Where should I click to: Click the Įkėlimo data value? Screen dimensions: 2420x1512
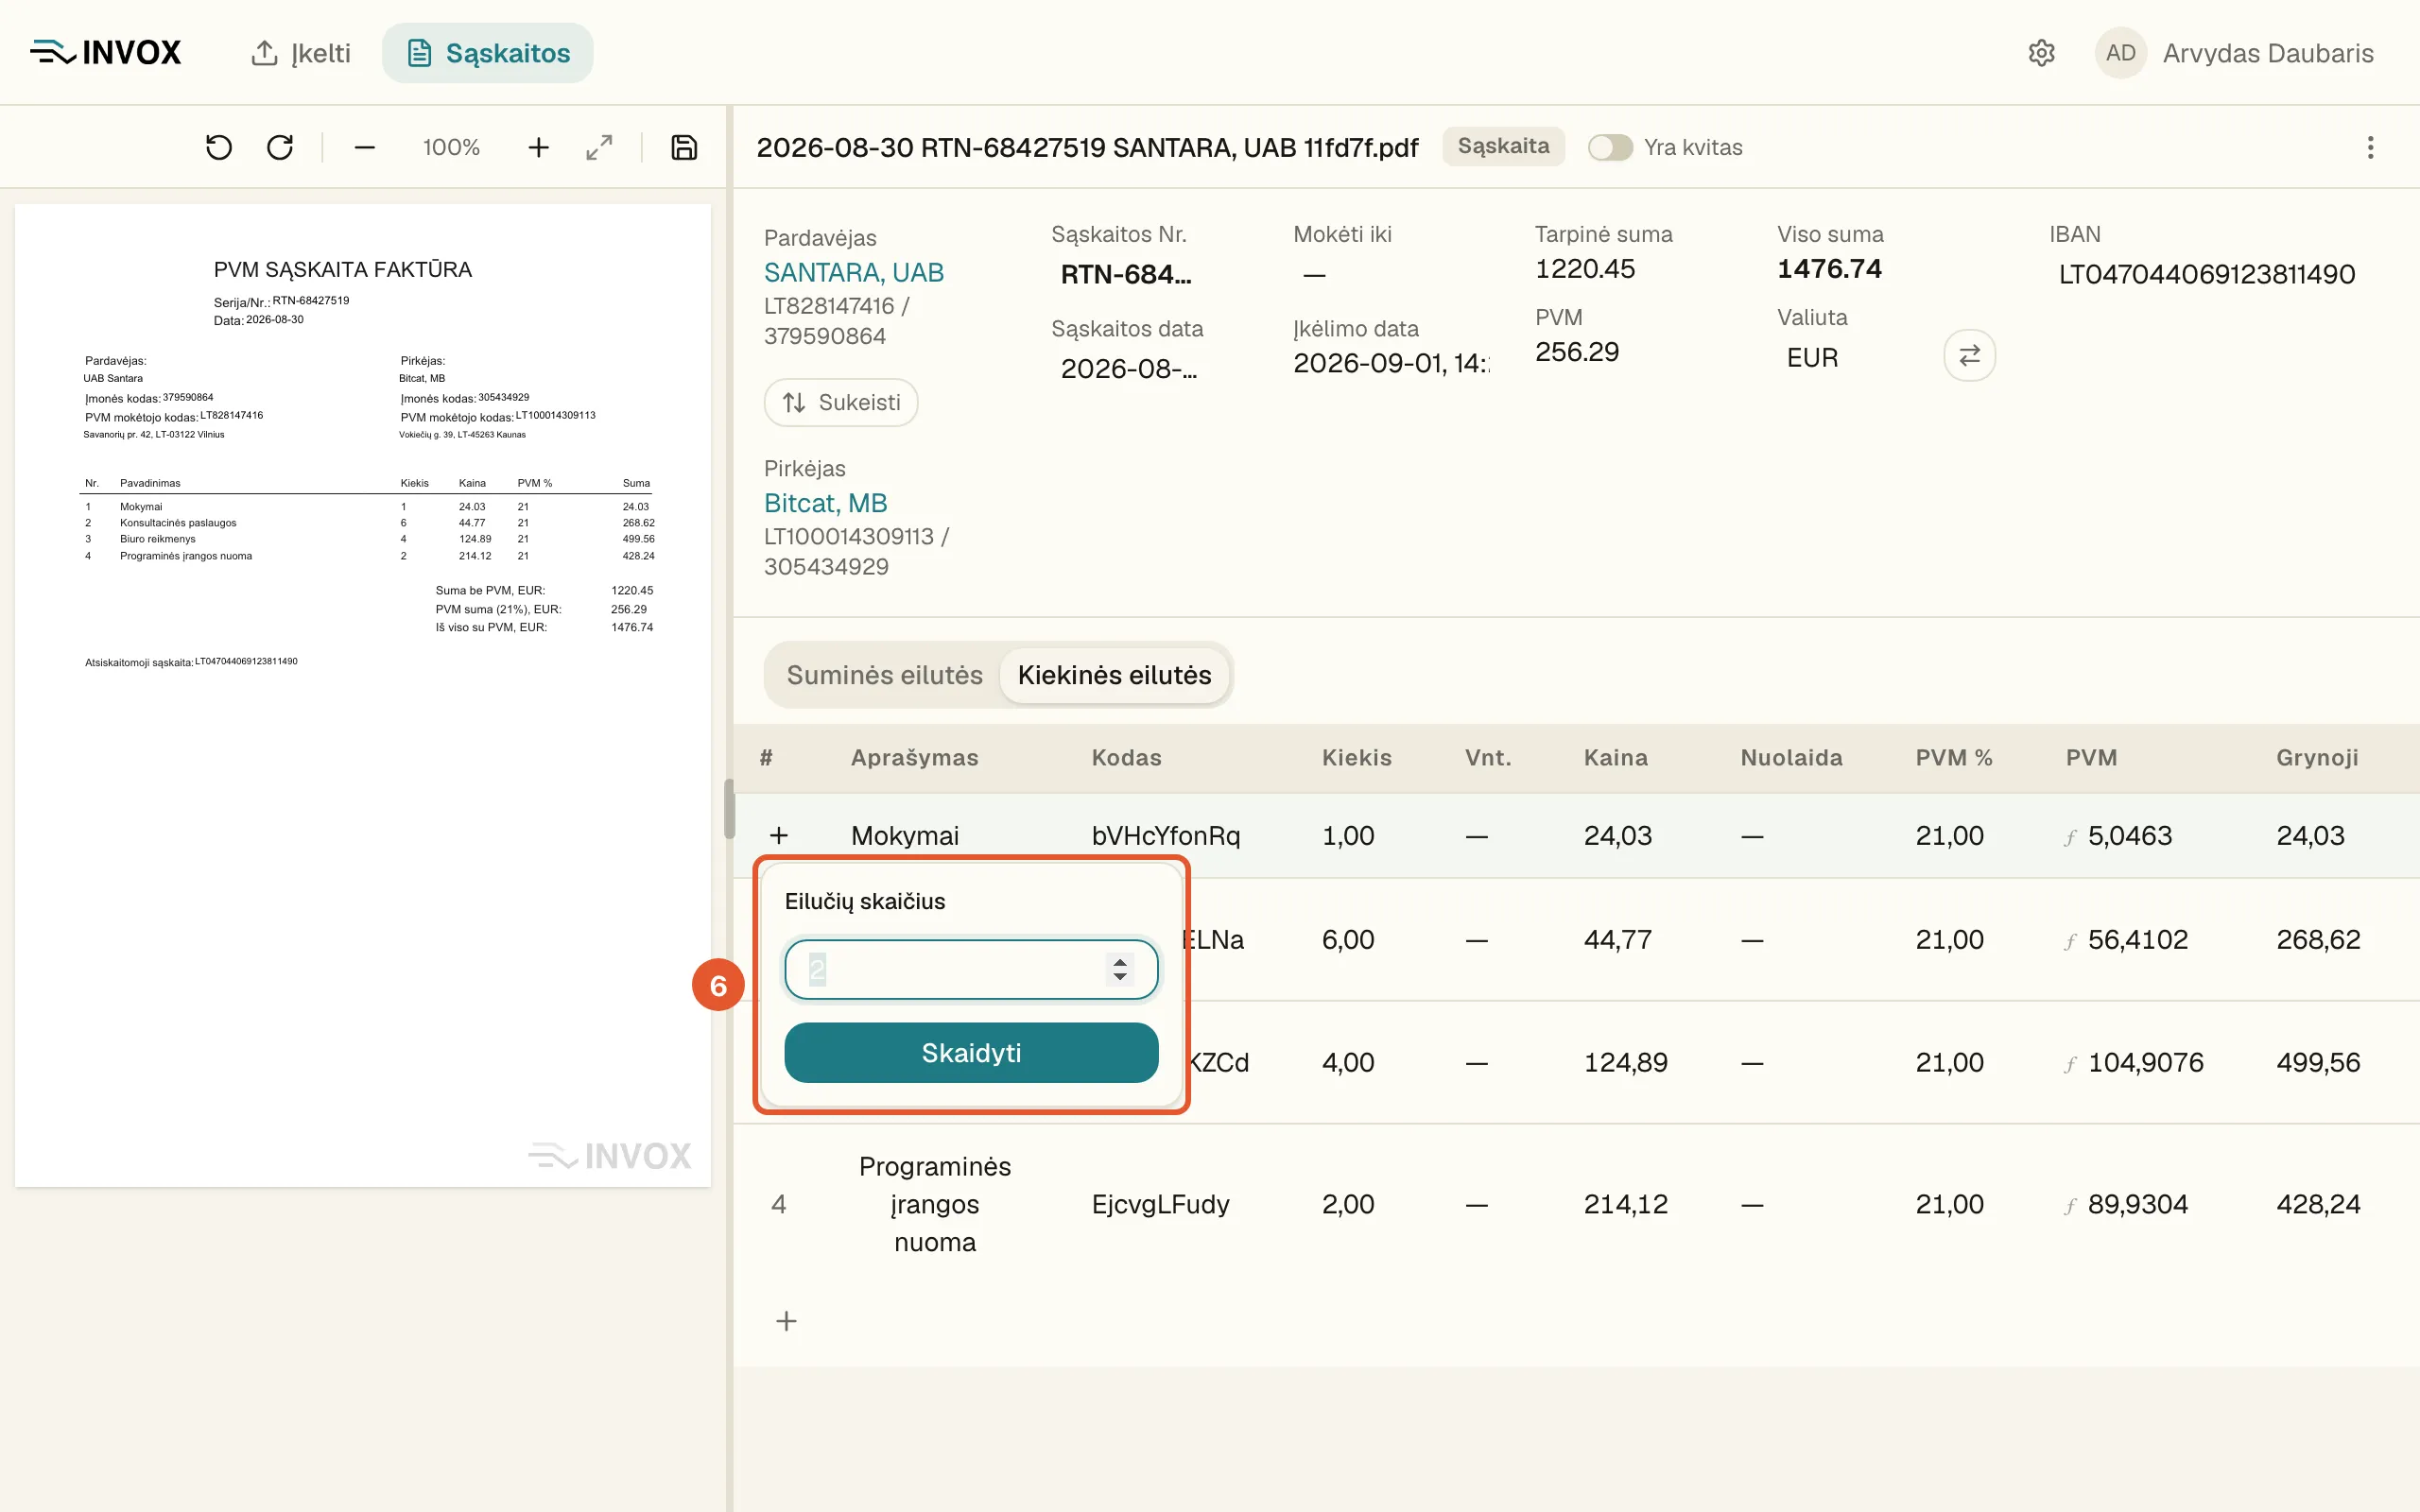click(x=1391, y=363)
